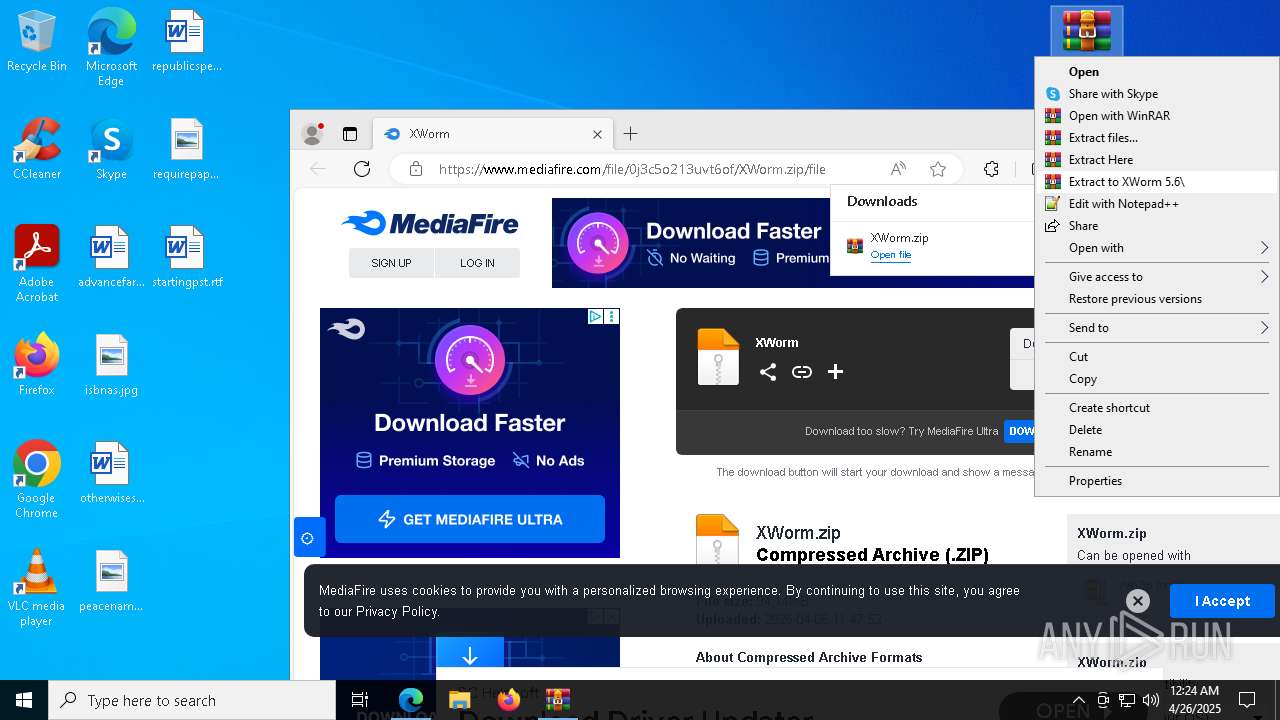Launch CCleaner from the desktop
The image size is (1280, 720).
(x=37, y=150)
